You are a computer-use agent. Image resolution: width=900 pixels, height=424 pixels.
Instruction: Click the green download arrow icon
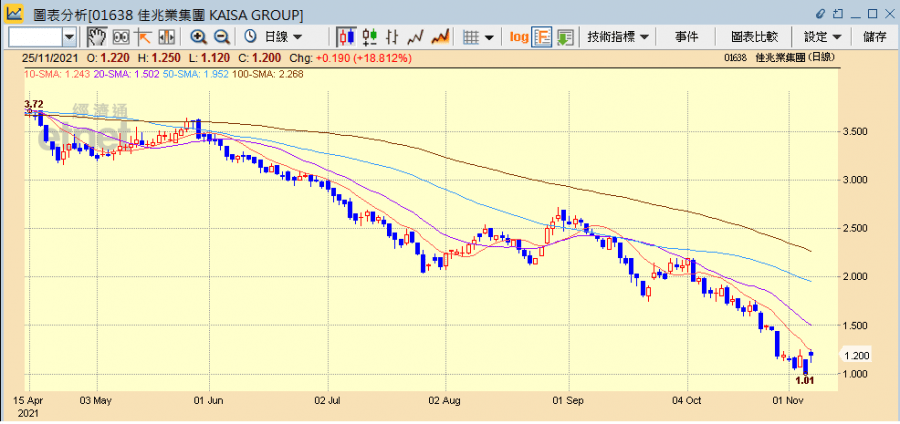click(565, 37)
